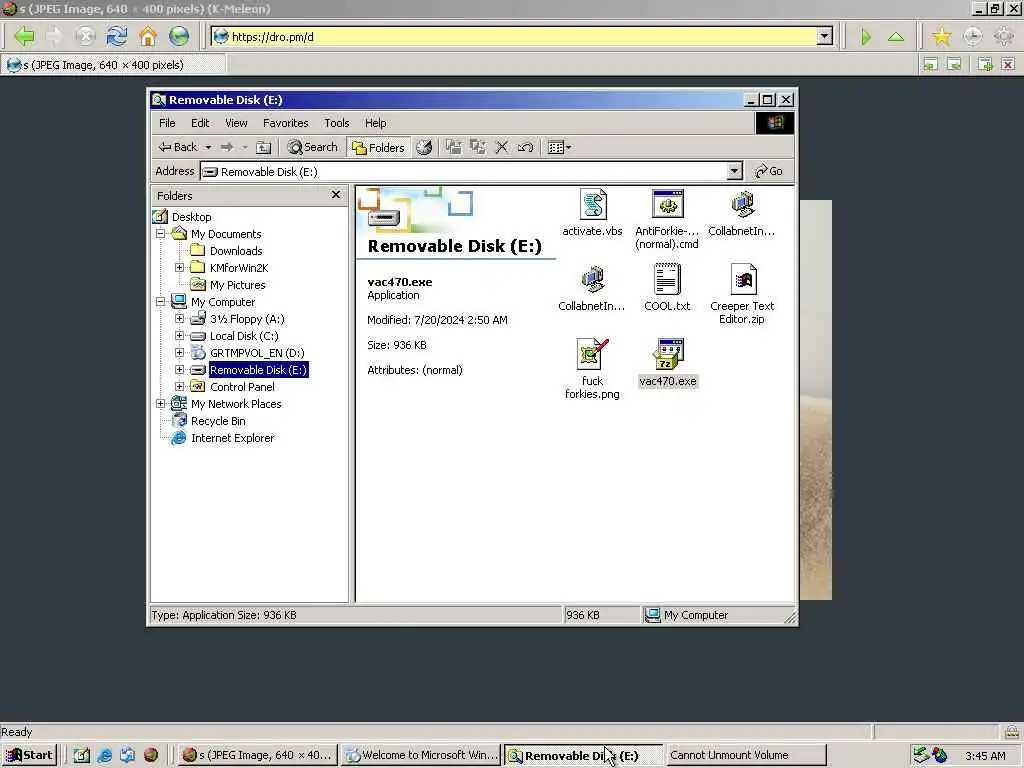
Task: Click the Delete X icon in Explorer toolbar
Action: (x=502, y=147)
